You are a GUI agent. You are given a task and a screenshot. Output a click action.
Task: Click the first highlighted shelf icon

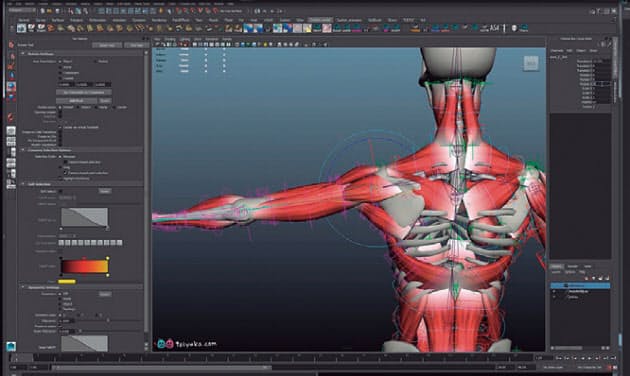22,28
